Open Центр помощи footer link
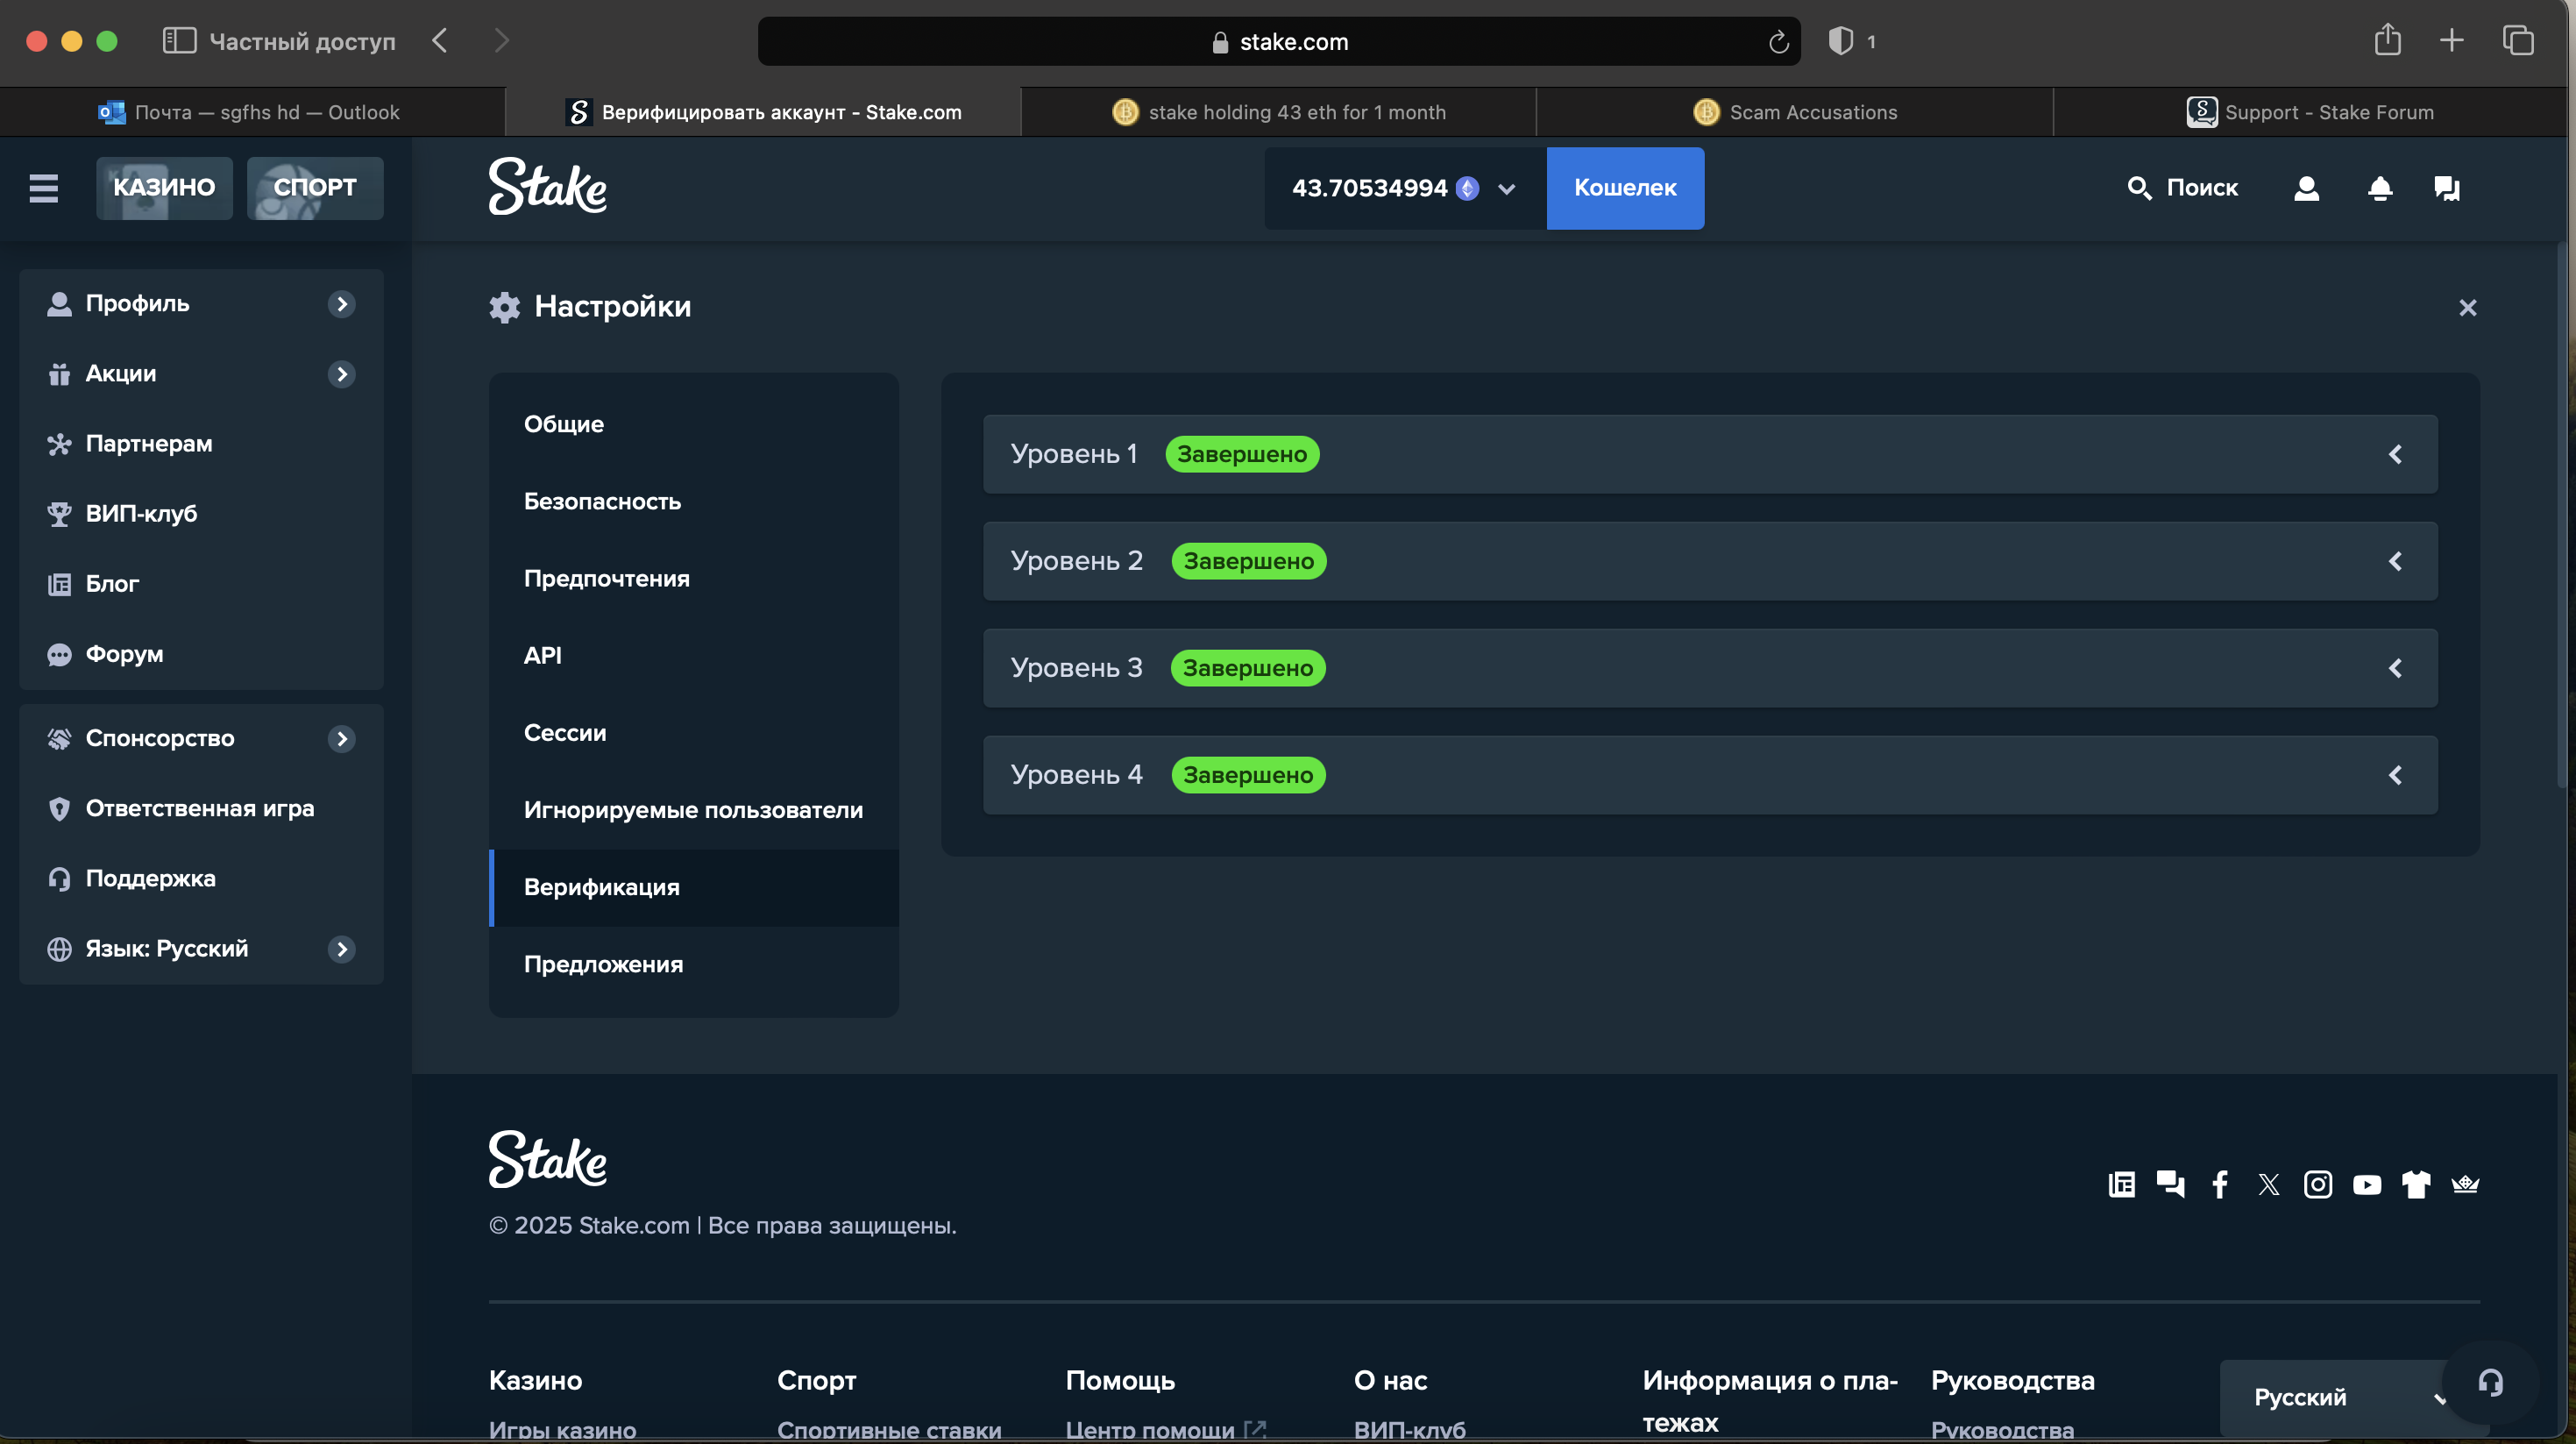 click(1166, 1430)
